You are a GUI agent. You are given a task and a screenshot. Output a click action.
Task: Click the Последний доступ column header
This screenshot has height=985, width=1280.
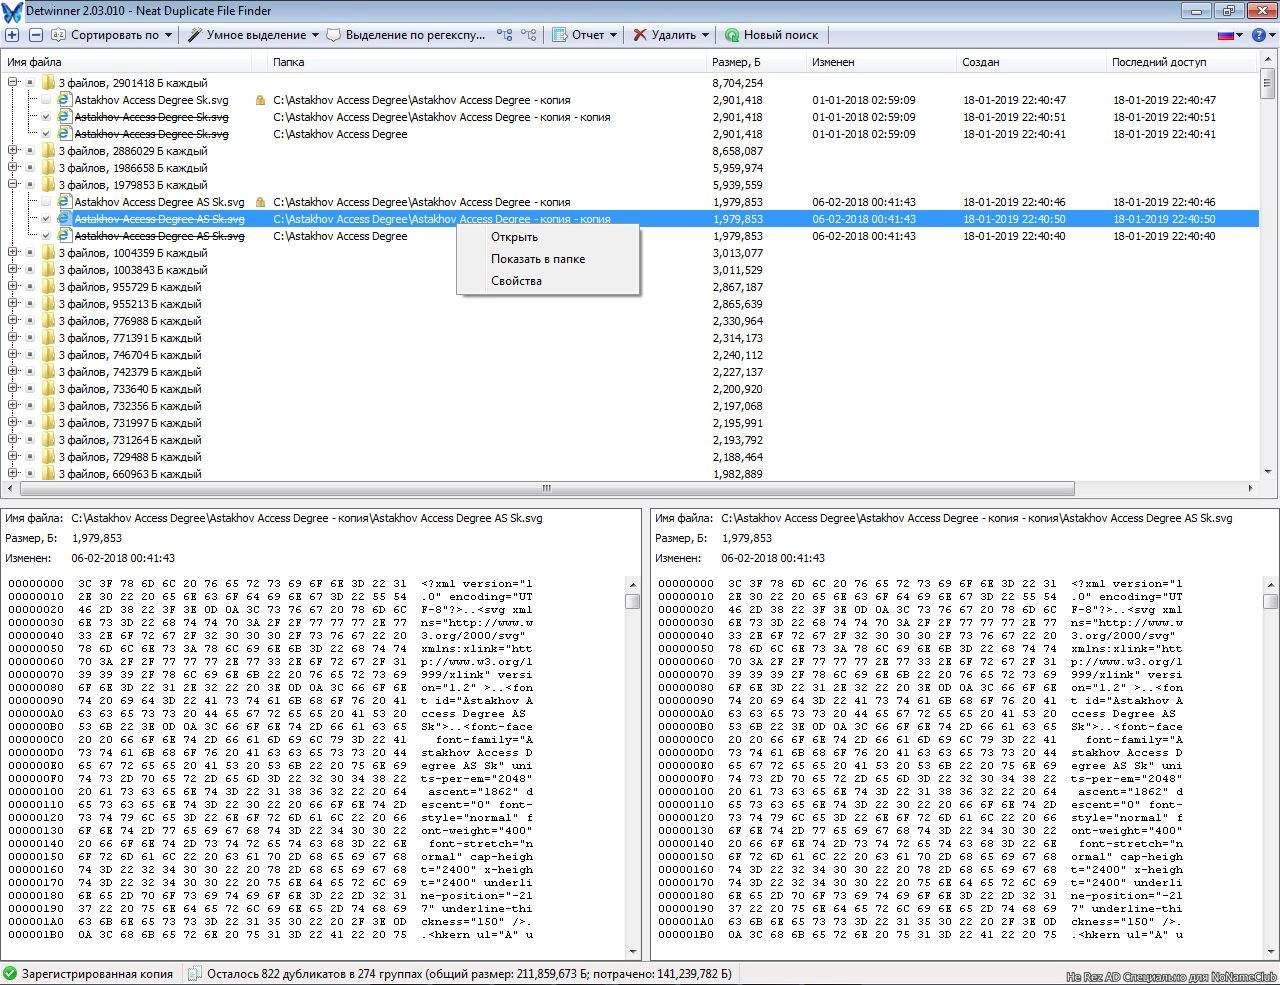click(1182, 62)
